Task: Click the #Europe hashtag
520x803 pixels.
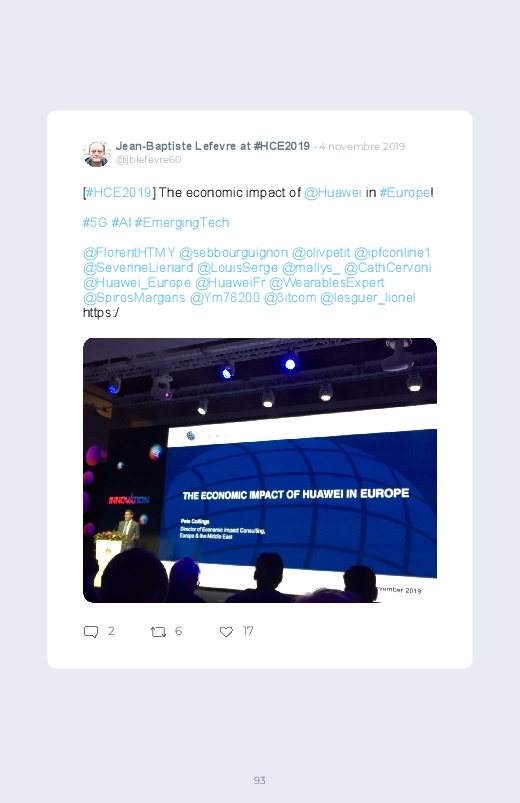Action: coord(405,193)
